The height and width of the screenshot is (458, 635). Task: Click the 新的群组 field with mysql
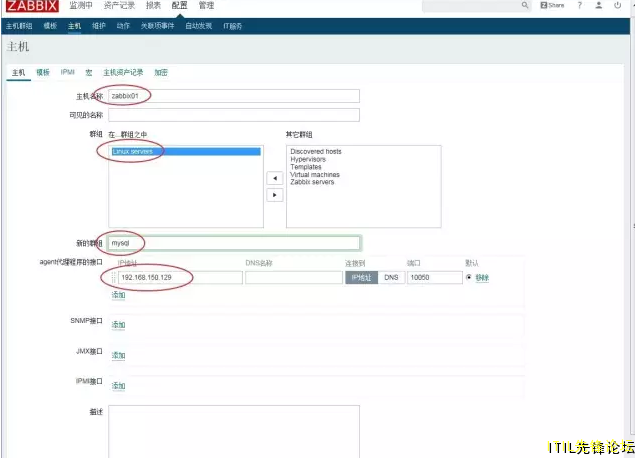(234, 243)
